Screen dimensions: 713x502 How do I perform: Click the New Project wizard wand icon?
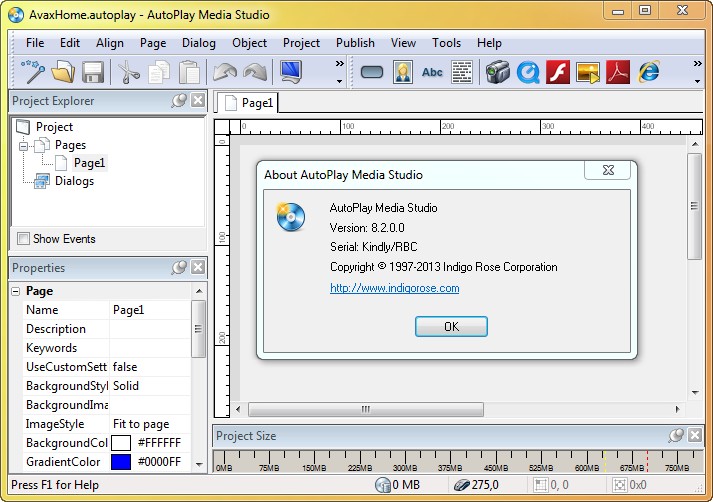pos(33,71)
